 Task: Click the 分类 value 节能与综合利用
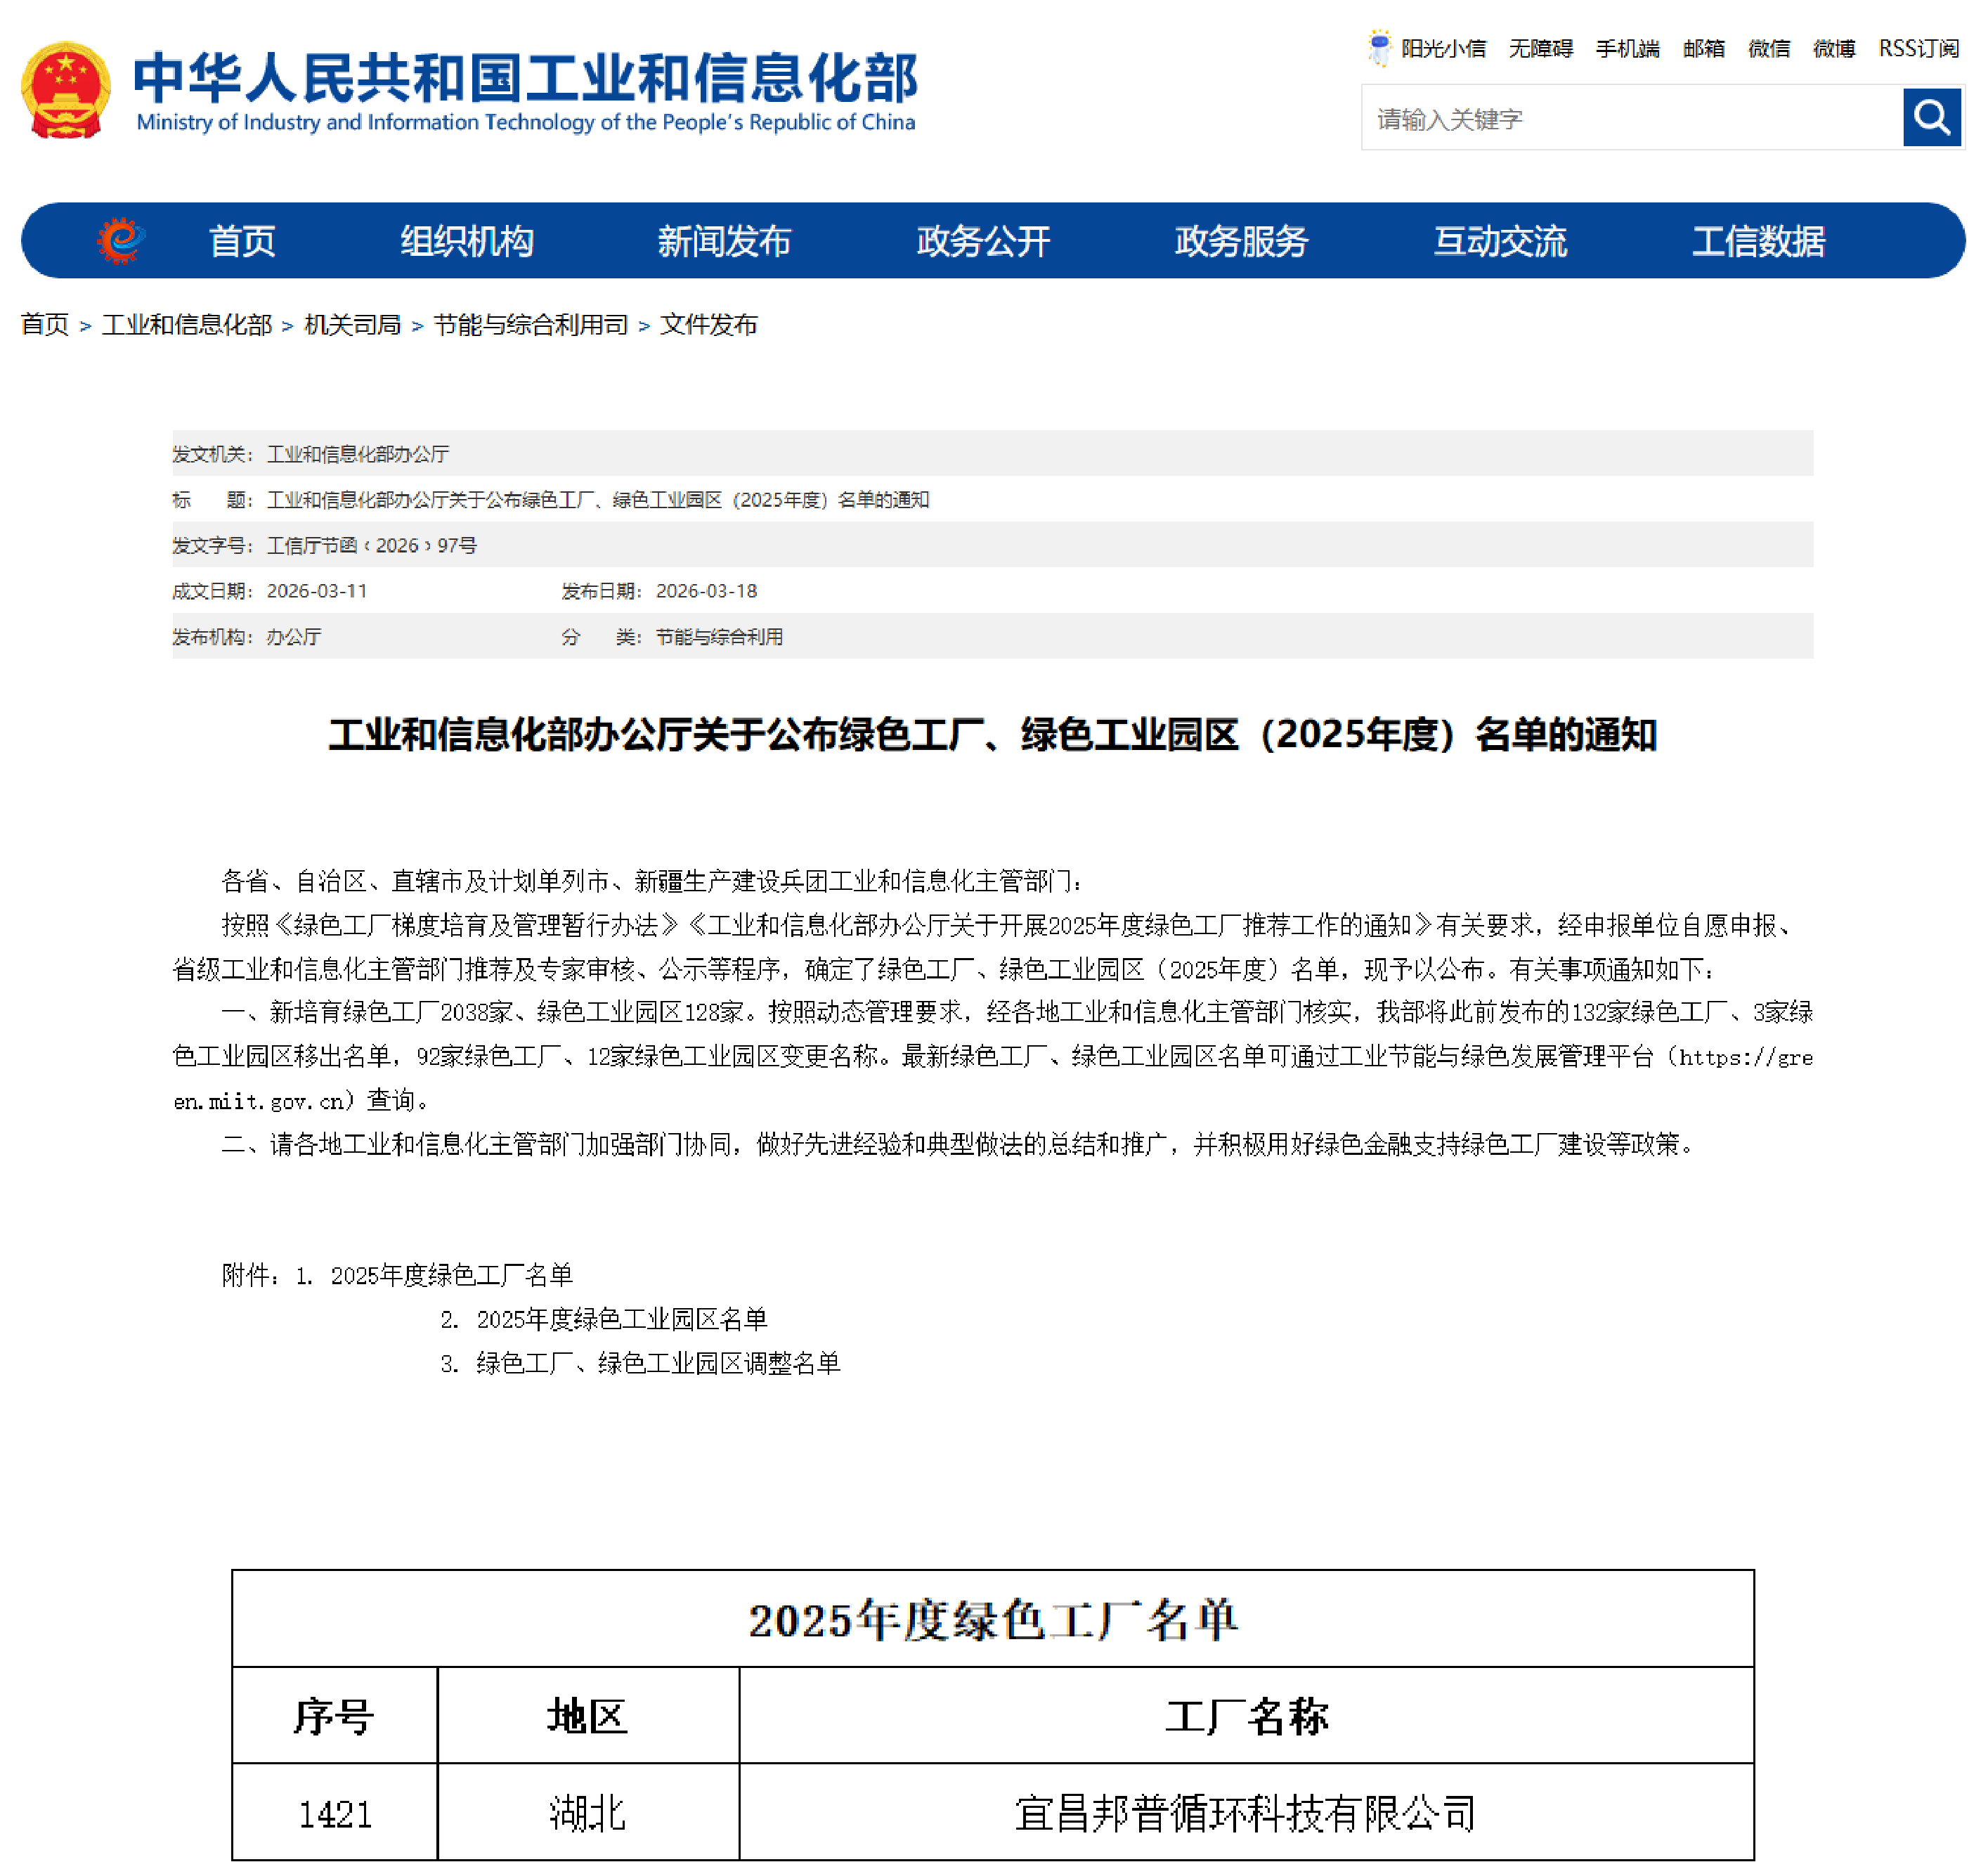click(719, 637)
